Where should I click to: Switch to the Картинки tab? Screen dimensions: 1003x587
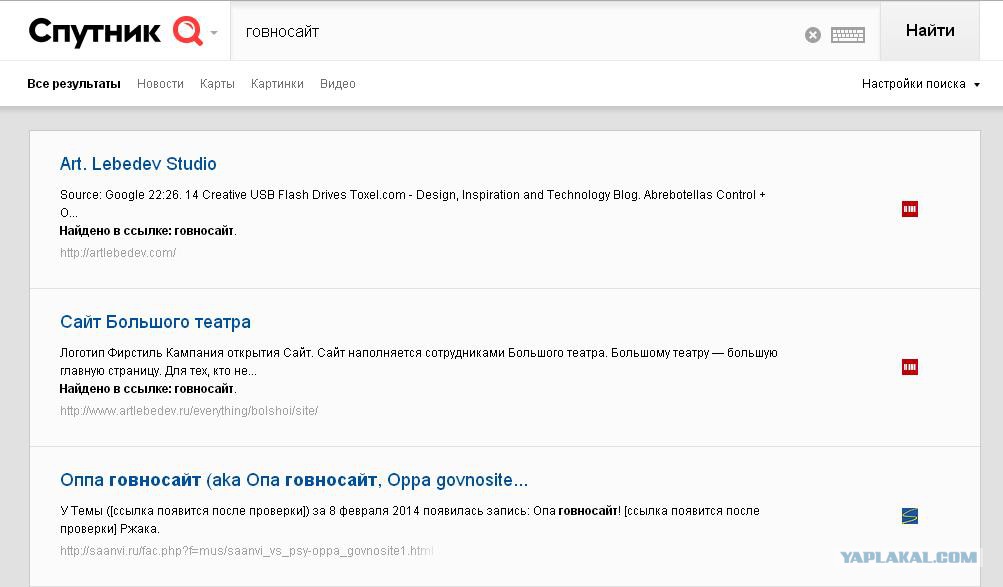(x=277, y=84)
